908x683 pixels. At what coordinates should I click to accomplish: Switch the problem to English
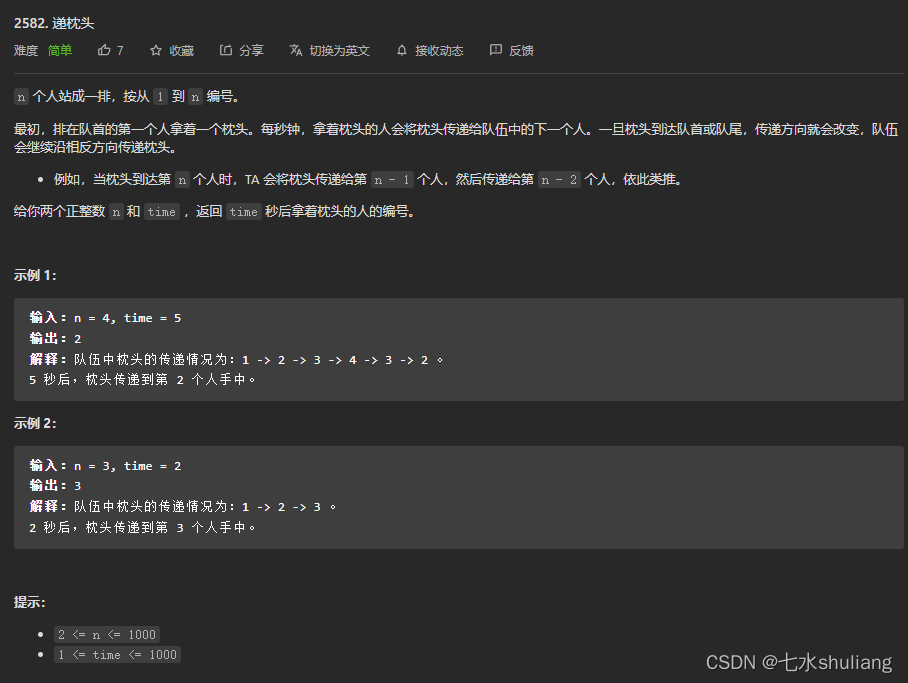[x=329, y=50]
